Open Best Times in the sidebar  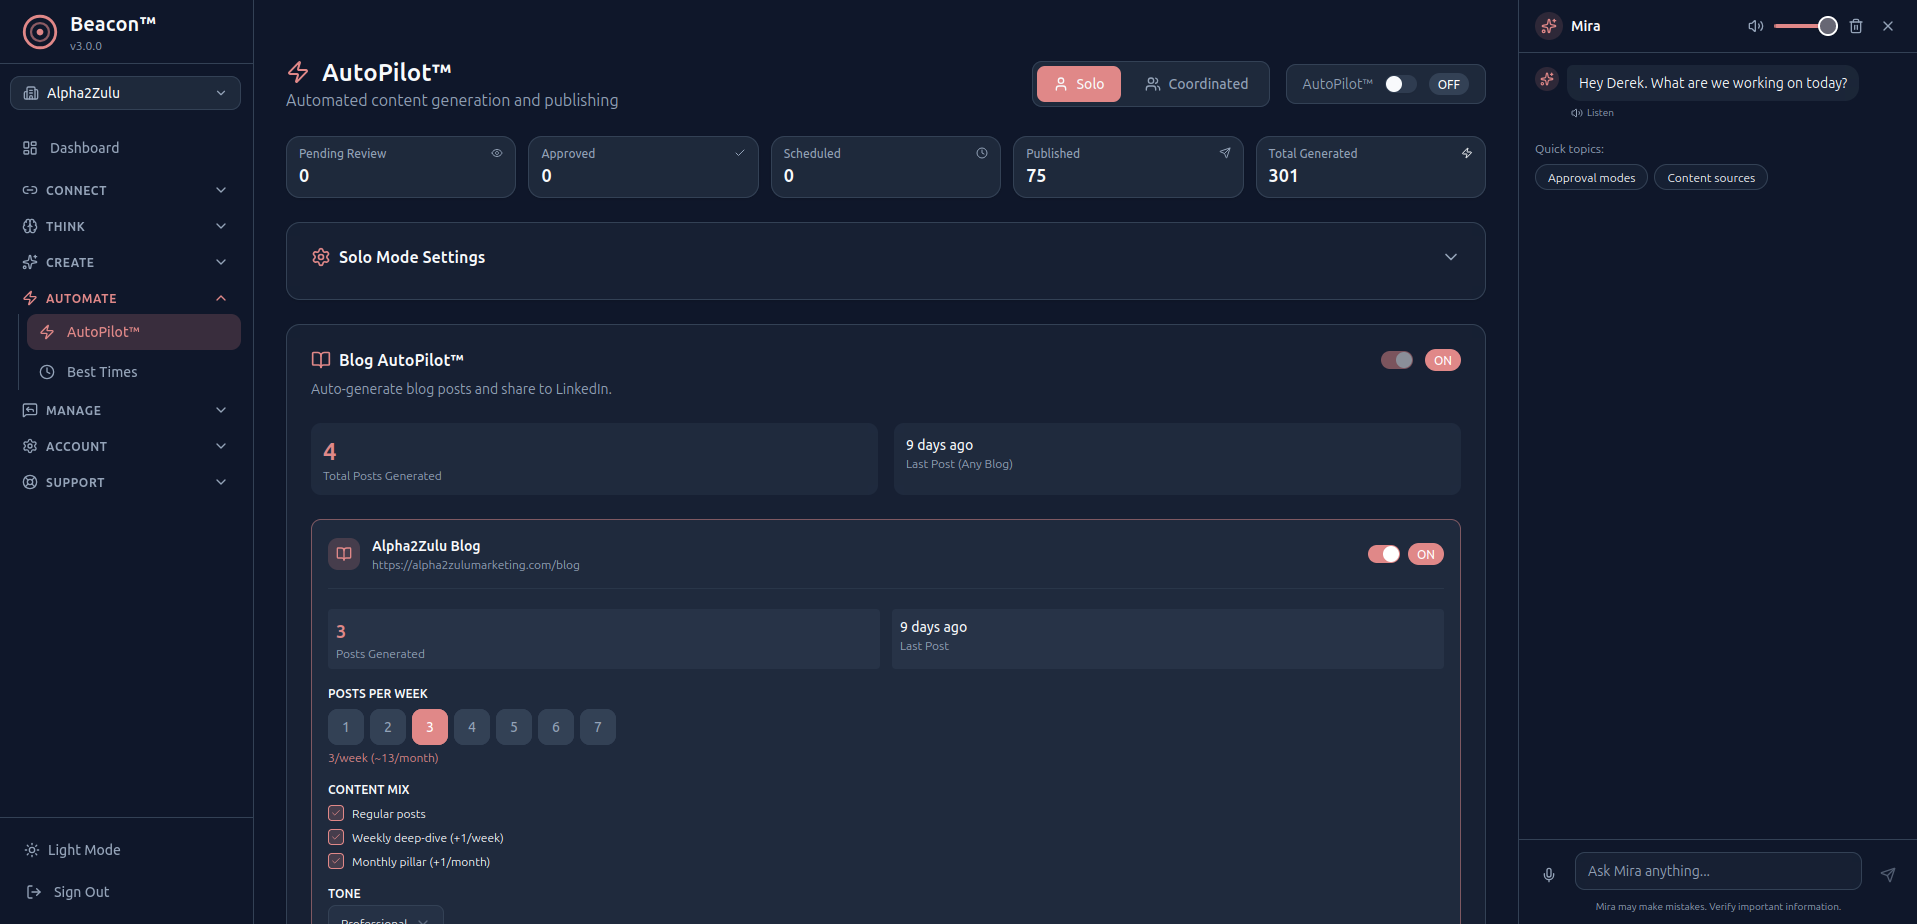point(134,372)
